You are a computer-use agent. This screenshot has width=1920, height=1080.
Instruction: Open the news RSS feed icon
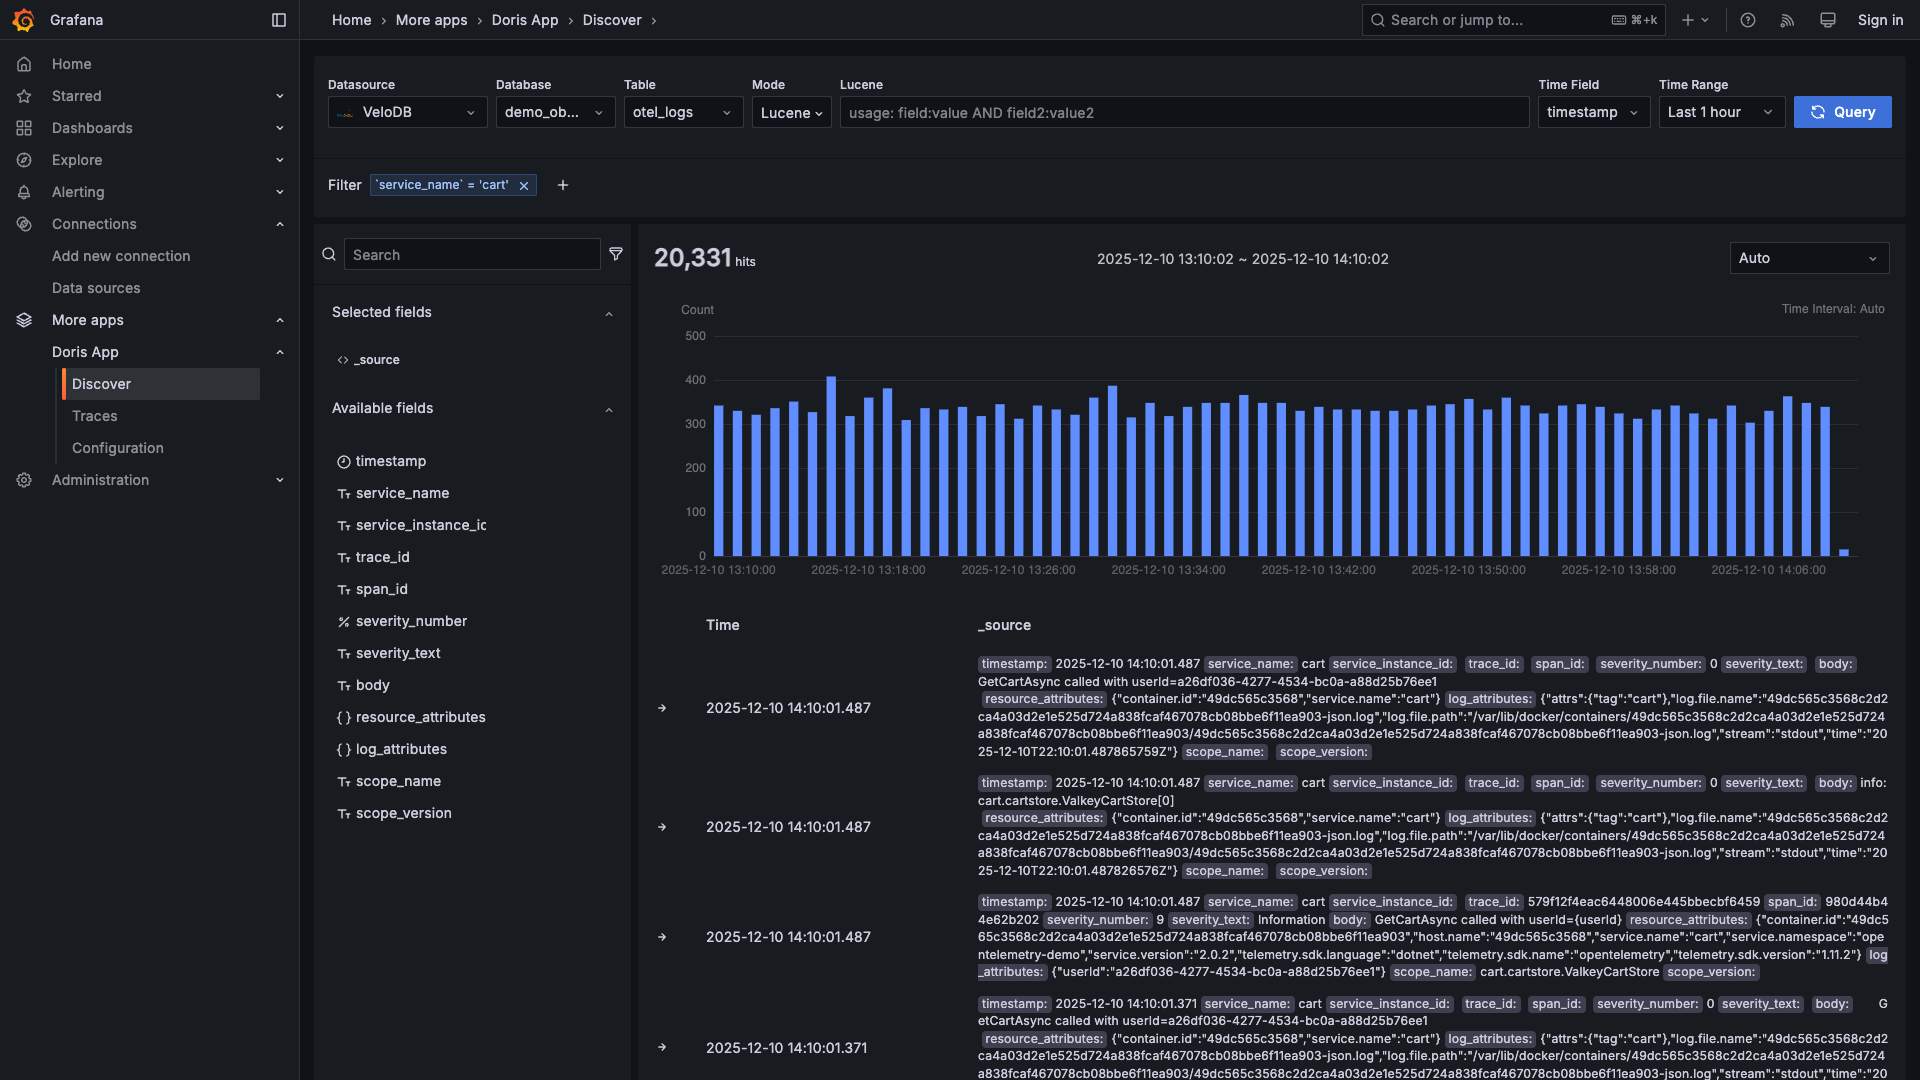pos(1787,20)
